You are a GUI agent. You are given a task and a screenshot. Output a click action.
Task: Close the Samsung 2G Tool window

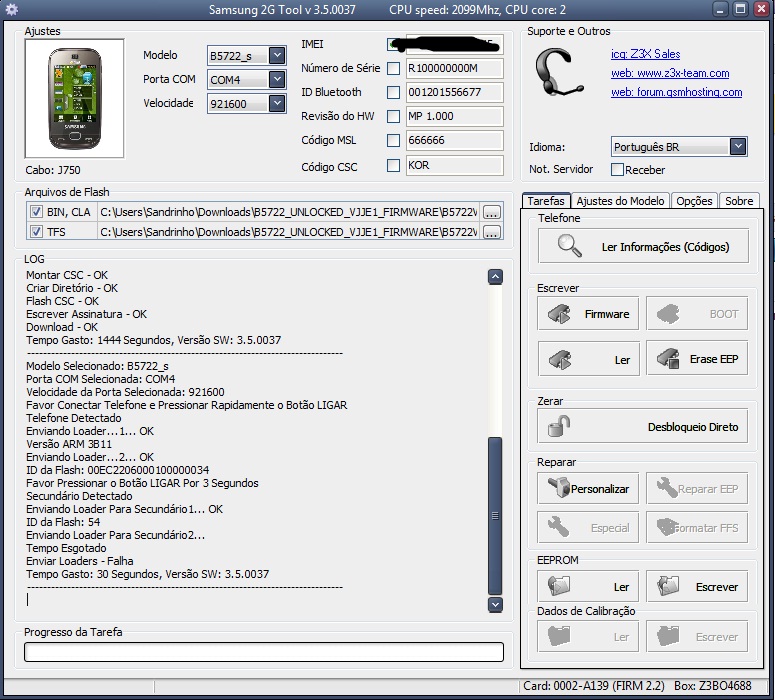coord(761,9)
